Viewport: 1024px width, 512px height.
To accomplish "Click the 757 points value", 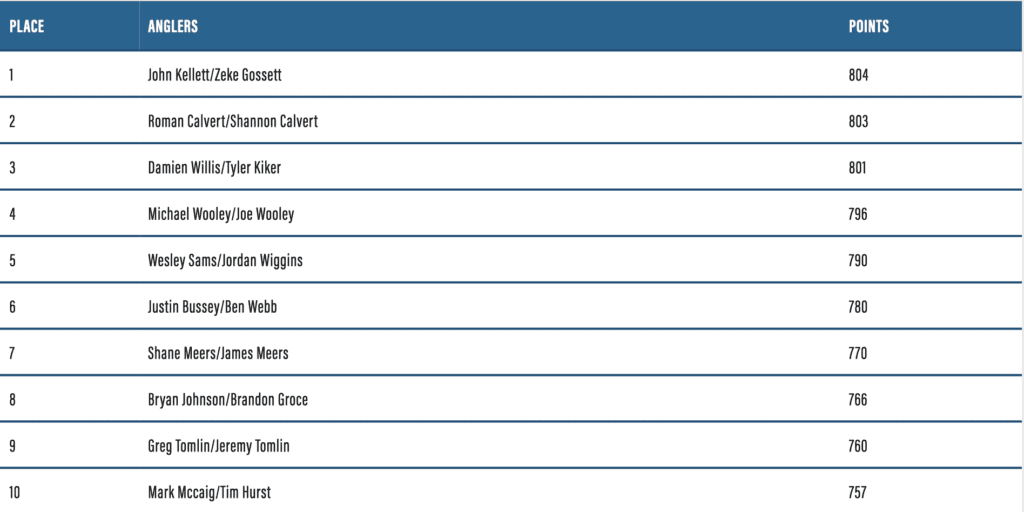I will [x=858, y=492].
